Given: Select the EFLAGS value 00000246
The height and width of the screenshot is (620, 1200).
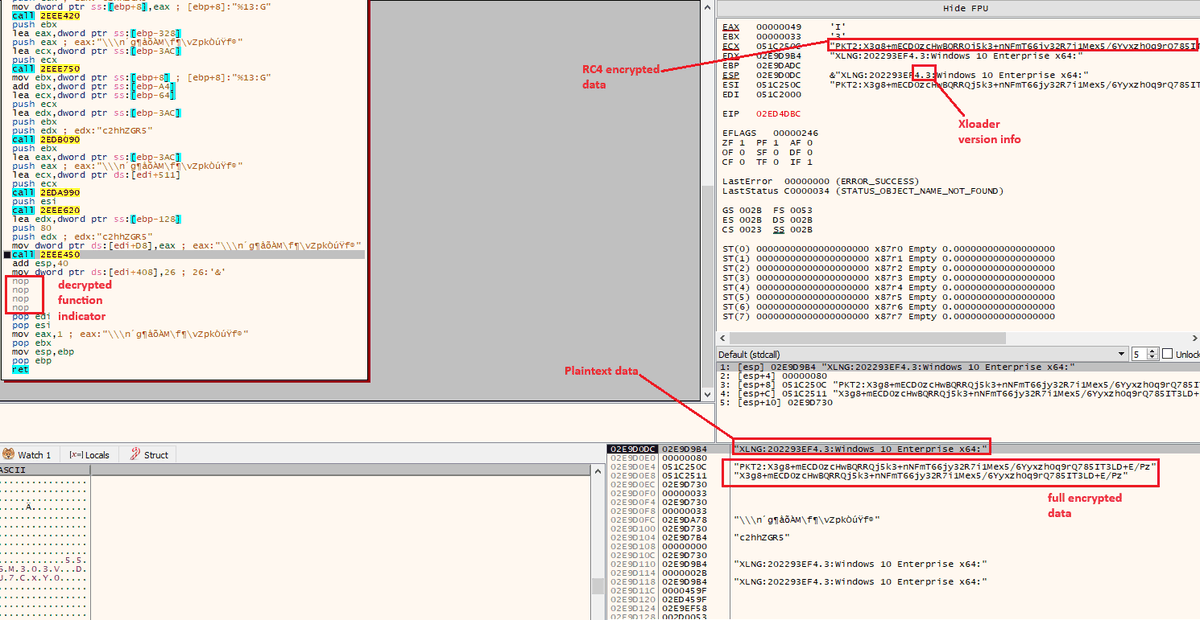Looking at the screenshot, I should 798,132.
